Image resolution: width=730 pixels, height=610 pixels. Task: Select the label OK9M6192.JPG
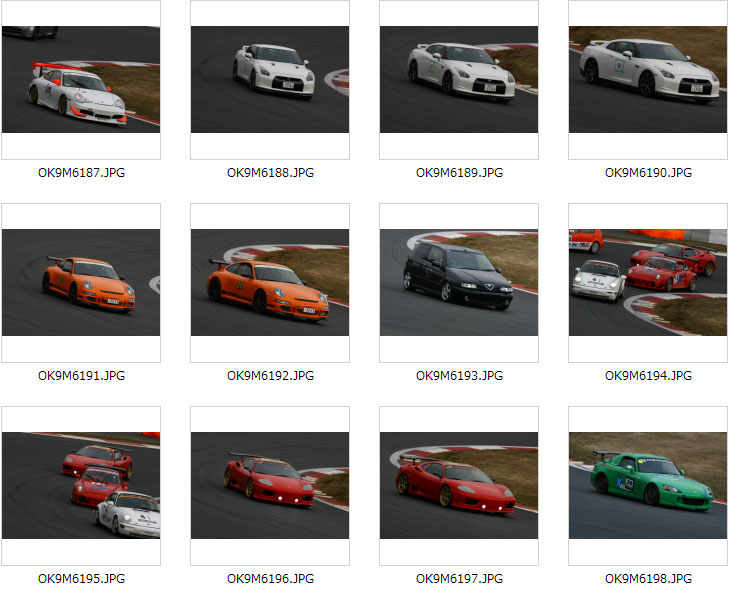click(x=270, y=376)
